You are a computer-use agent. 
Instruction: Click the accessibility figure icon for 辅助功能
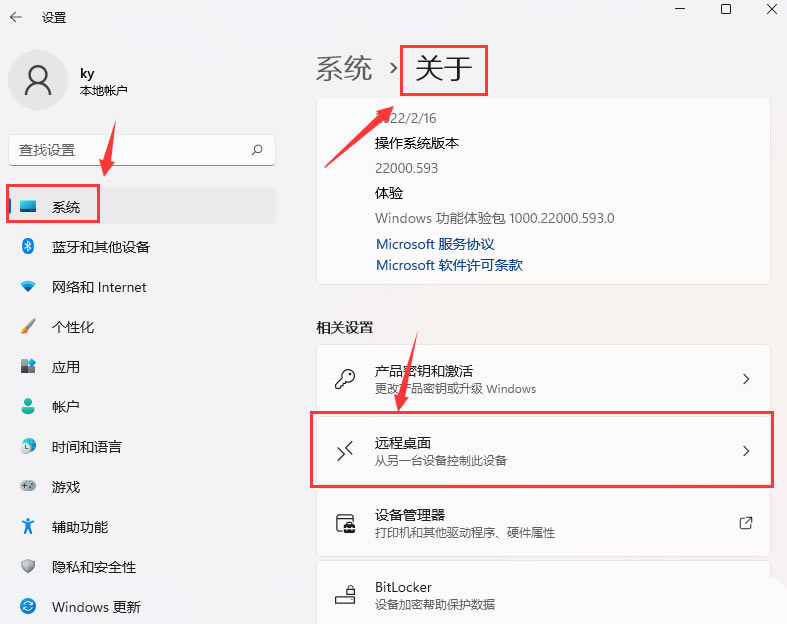[28, 526]
